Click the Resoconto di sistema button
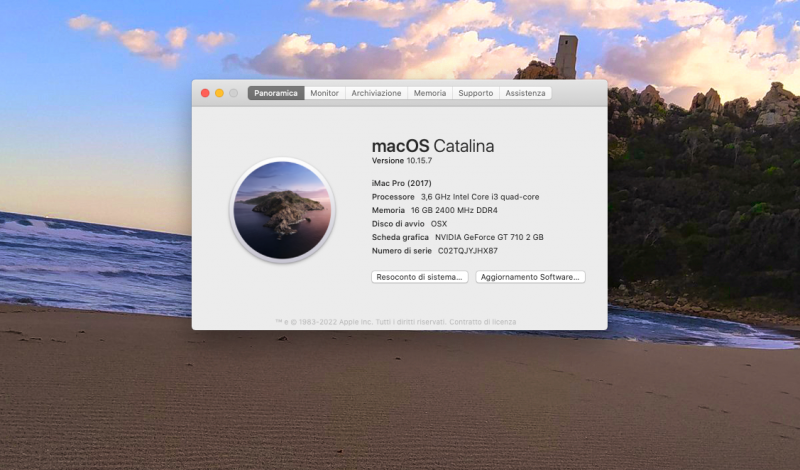The width and height of the screenshot is (800, 470). [419, 277]
